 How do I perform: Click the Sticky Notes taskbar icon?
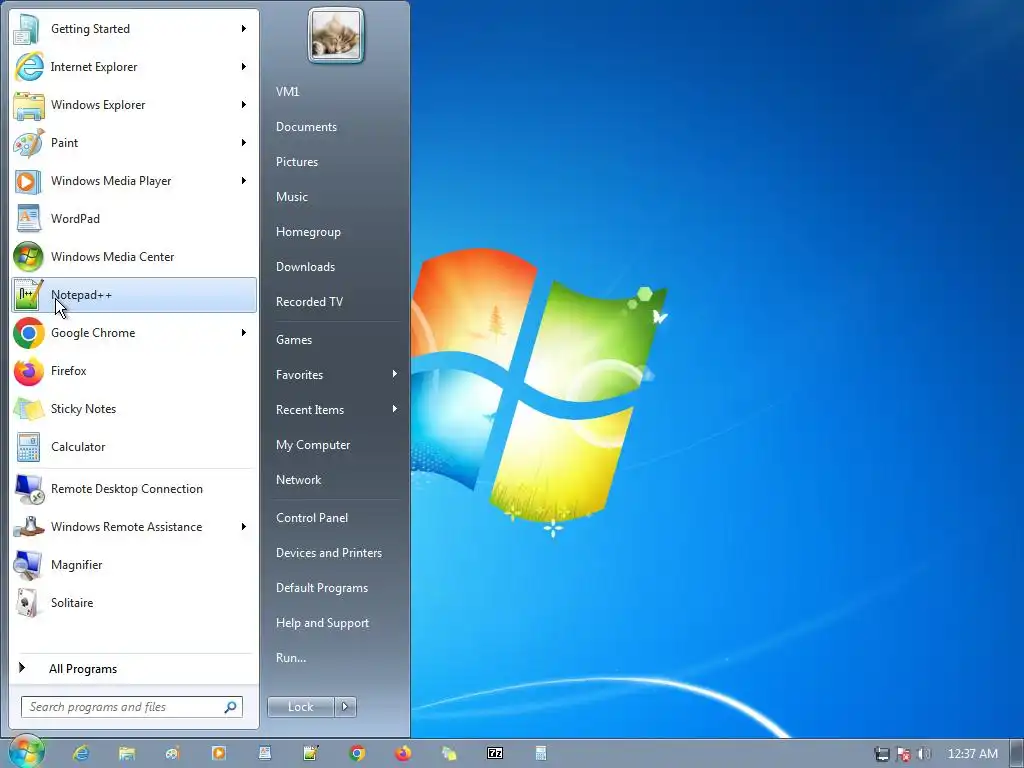click(449, 754)
